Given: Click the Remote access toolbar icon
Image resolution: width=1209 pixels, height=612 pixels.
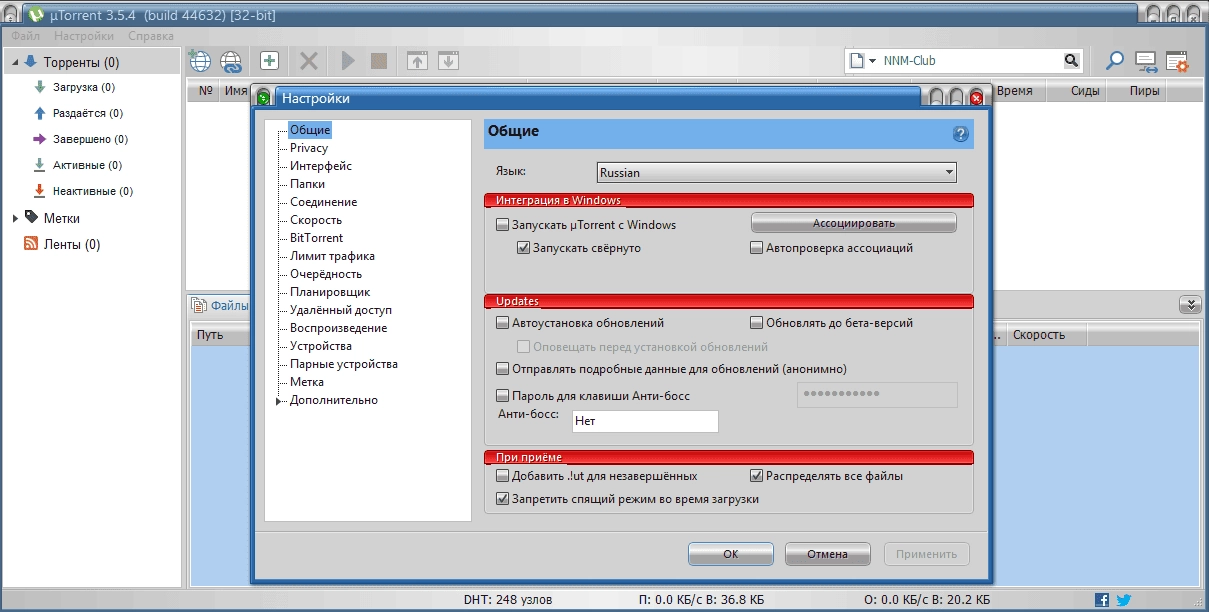Looking at the screenshot, I should (x=1146, y=62).
